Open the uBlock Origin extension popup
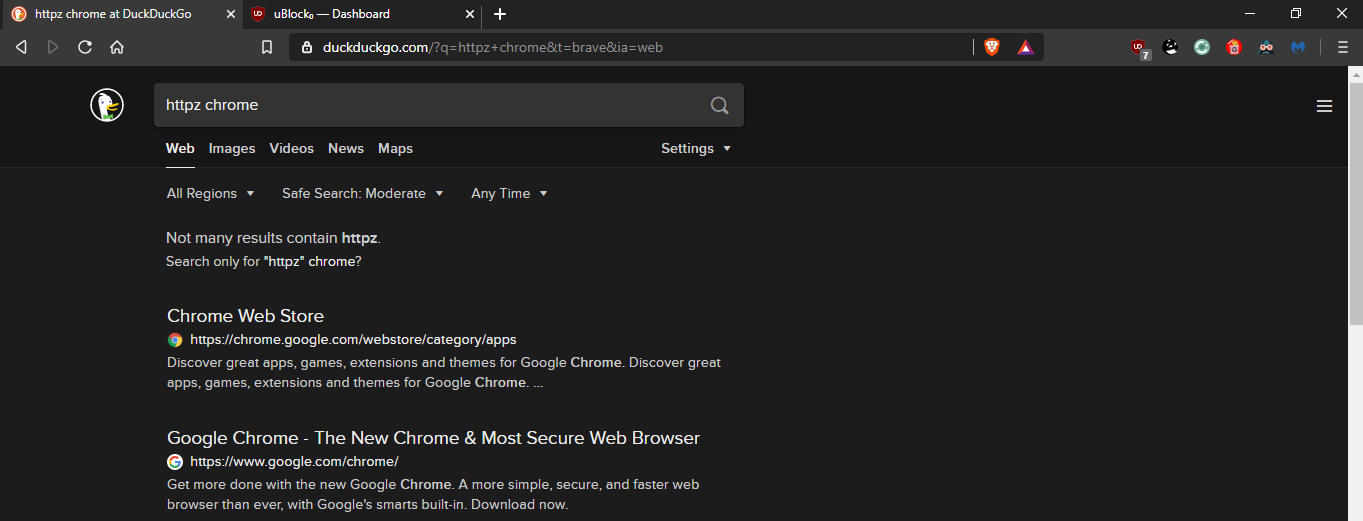This screenshot has height=521, width=1363. click(1139, 47)
